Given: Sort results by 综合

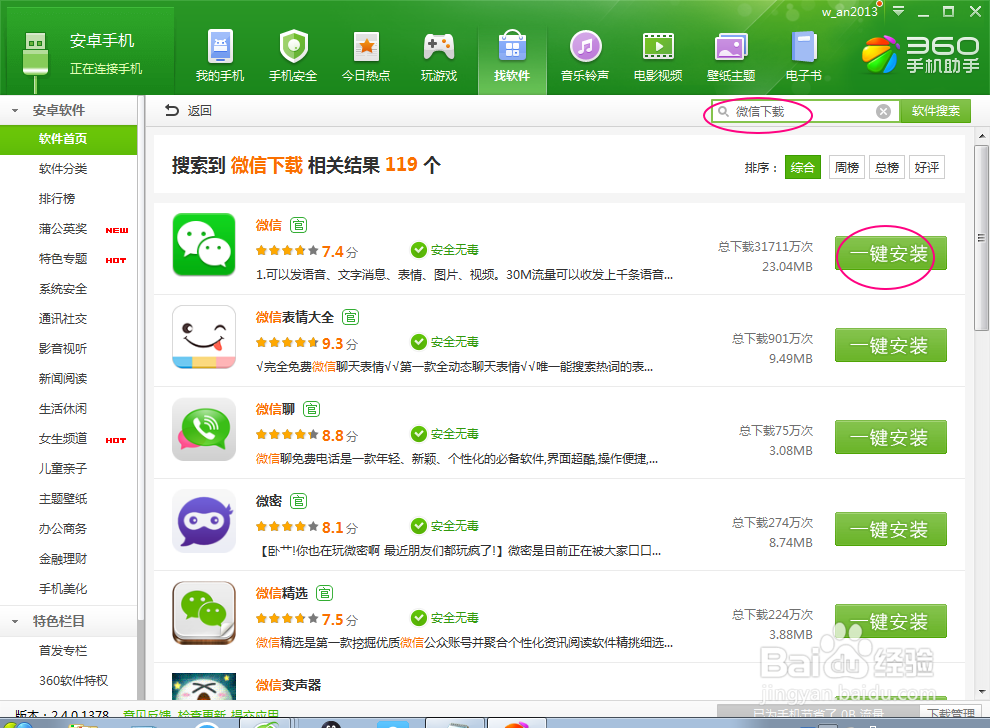Looking at the screenshot, I should point(802,167).
